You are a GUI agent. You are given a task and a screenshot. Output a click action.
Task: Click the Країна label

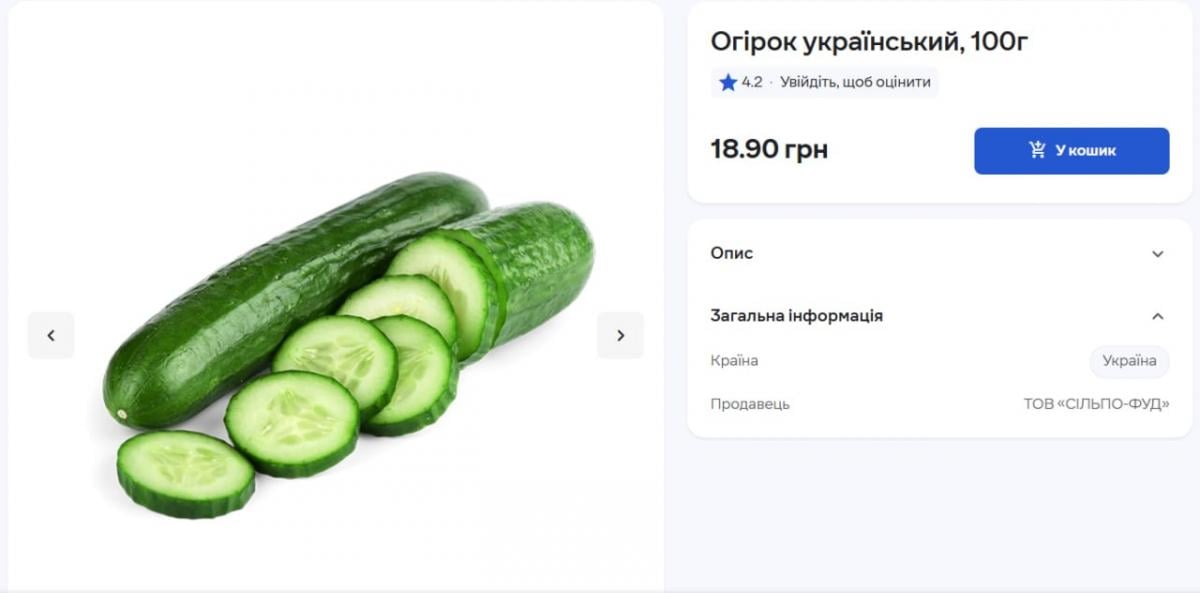pyautogui.click(x=735, y=361)
